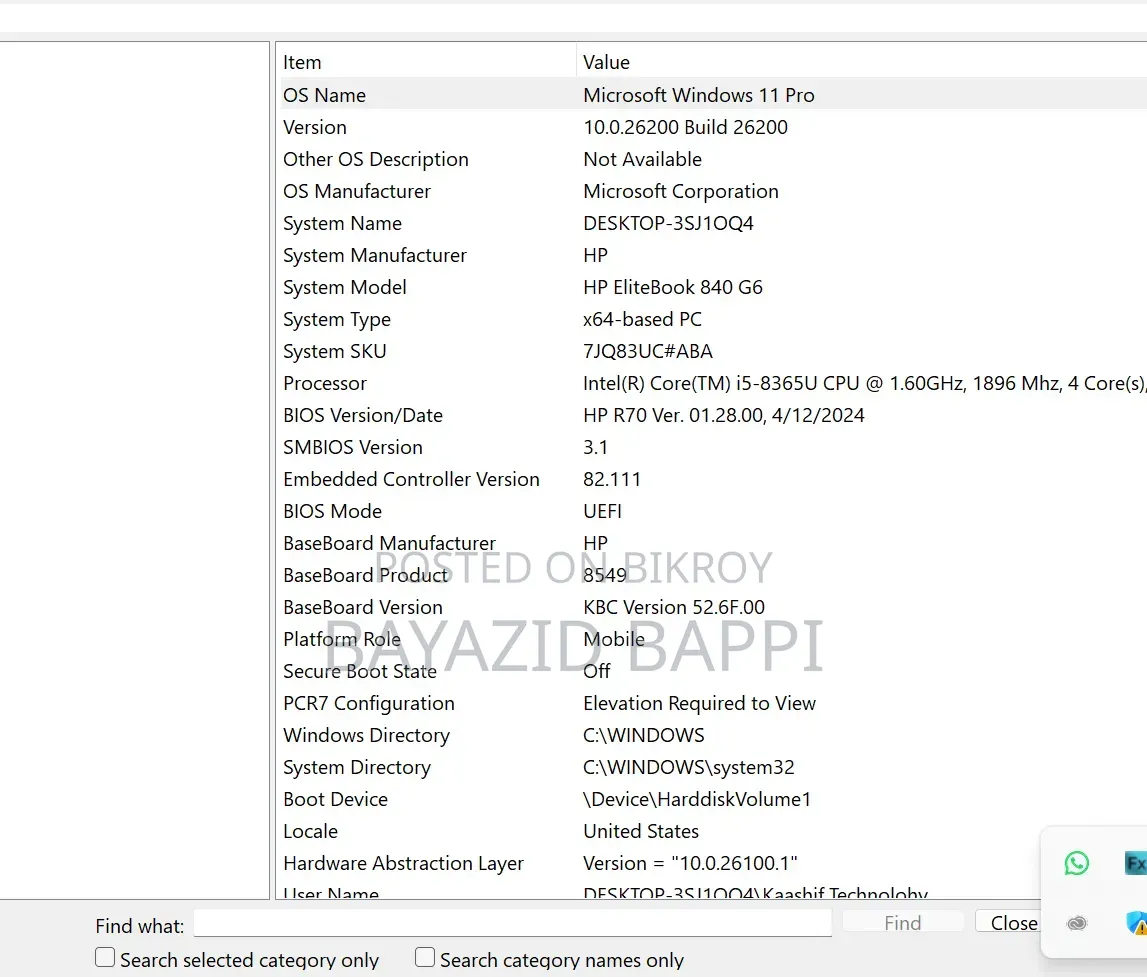Click HP R70 Ver. 01.28.00 value
The image size is (1147, 977).
pos(723,415)
